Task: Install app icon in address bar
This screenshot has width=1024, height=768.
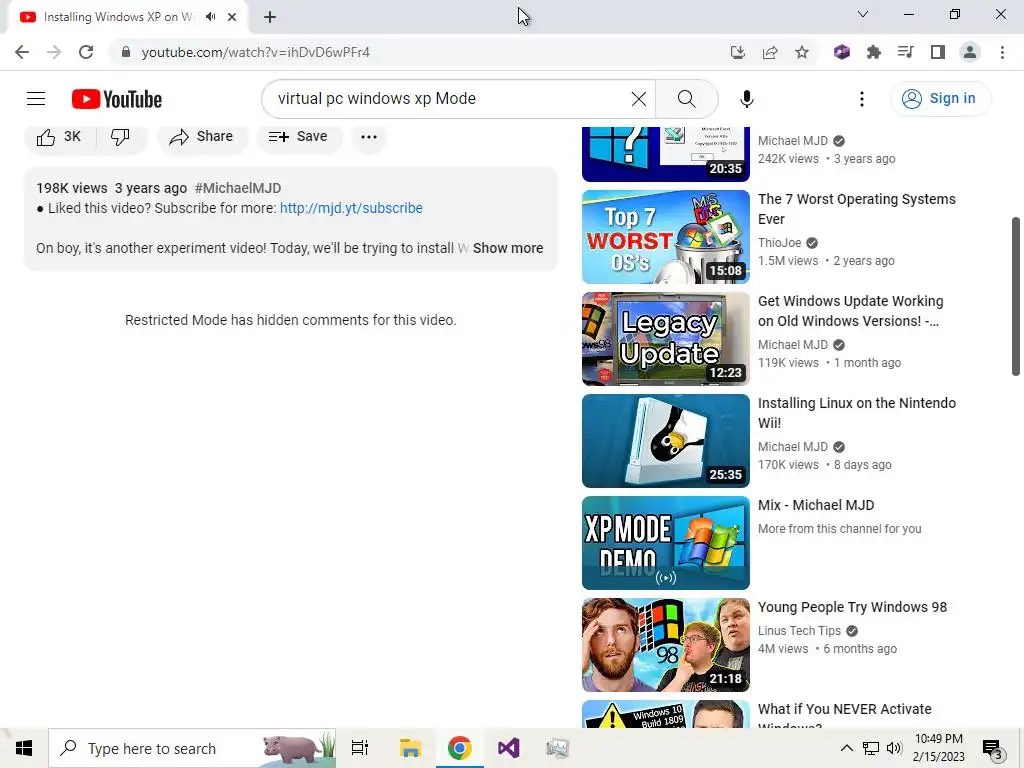Action: [738, 52]
